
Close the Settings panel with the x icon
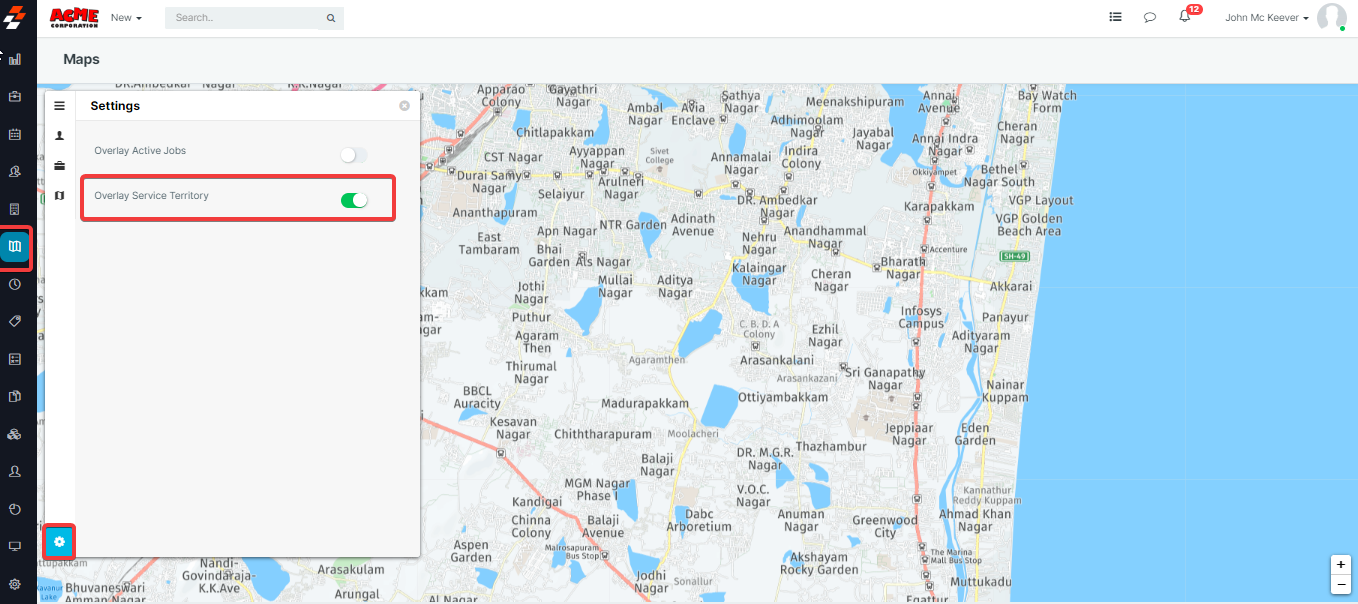[404, 105]
